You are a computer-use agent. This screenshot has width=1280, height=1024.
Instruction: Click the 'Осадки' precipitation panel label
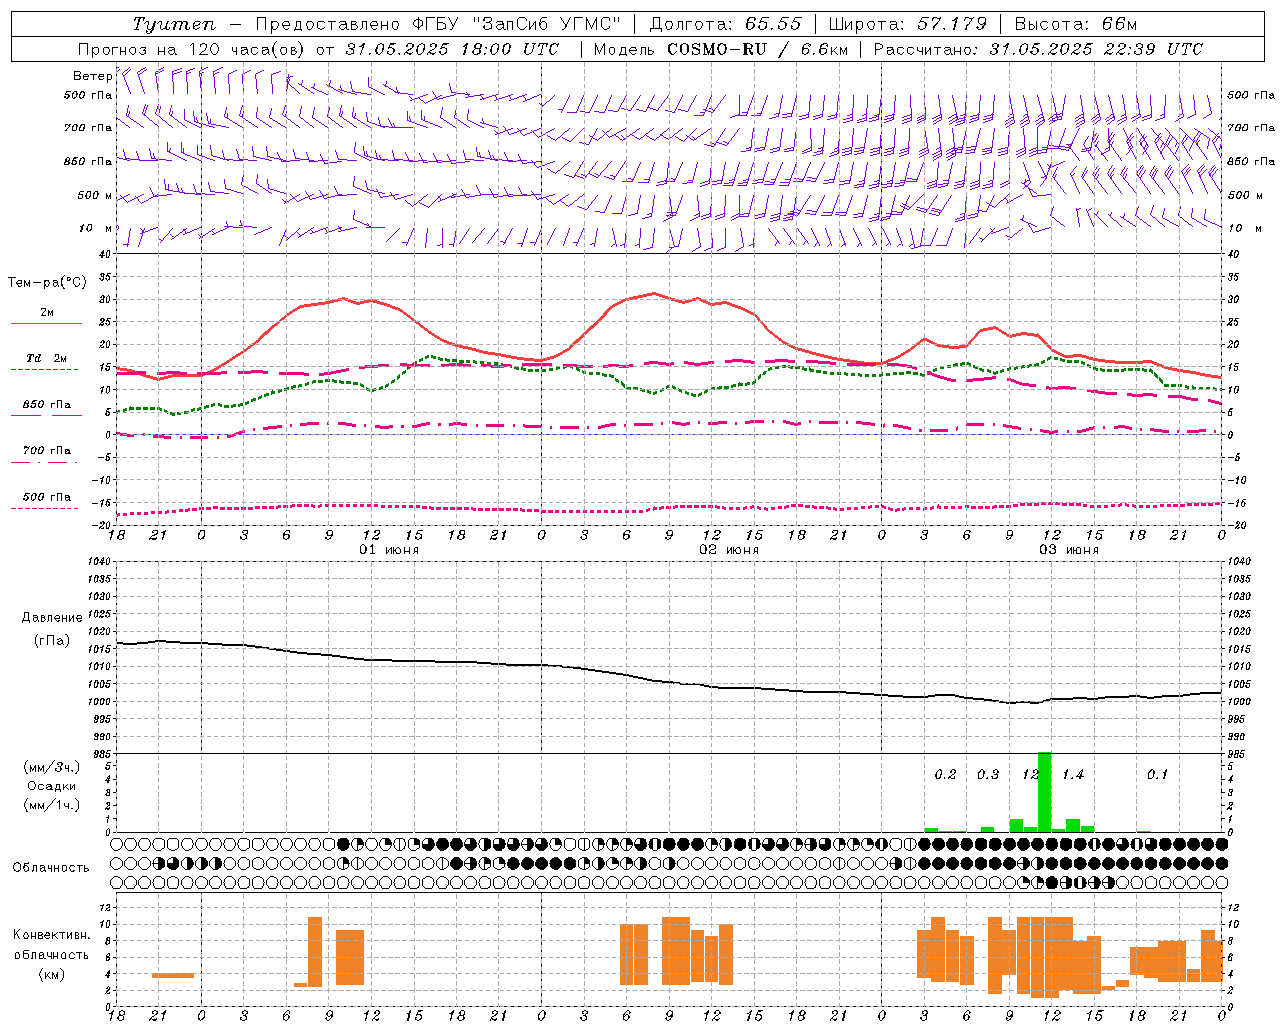52,786
